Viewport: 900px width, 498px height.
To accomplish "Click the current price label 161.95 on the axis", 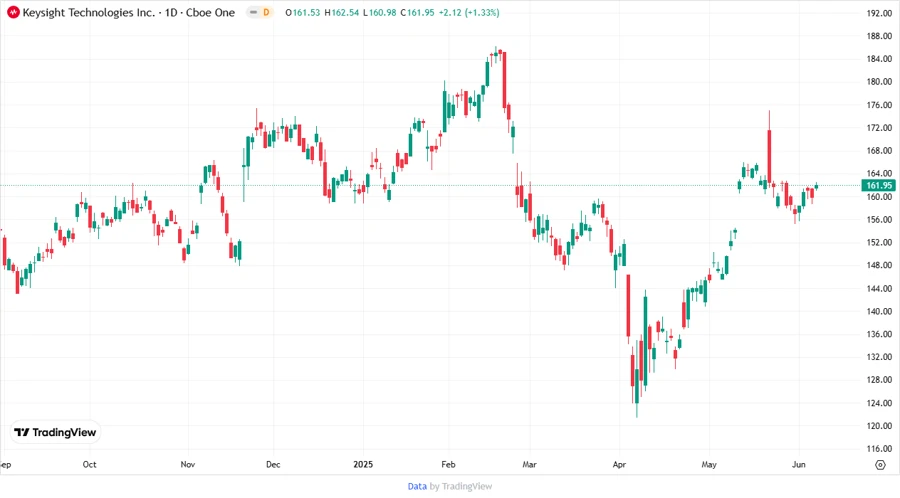I will tap(878, 185).
